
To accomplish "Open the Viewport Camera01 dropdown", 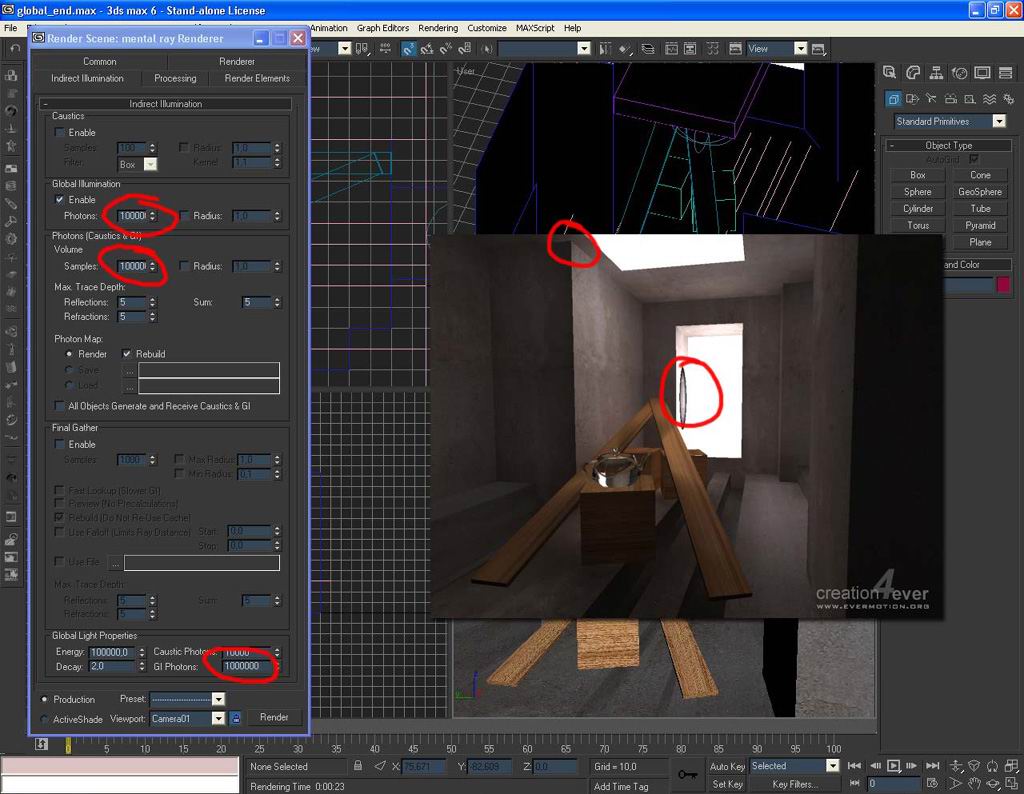I will coord(217,718).
